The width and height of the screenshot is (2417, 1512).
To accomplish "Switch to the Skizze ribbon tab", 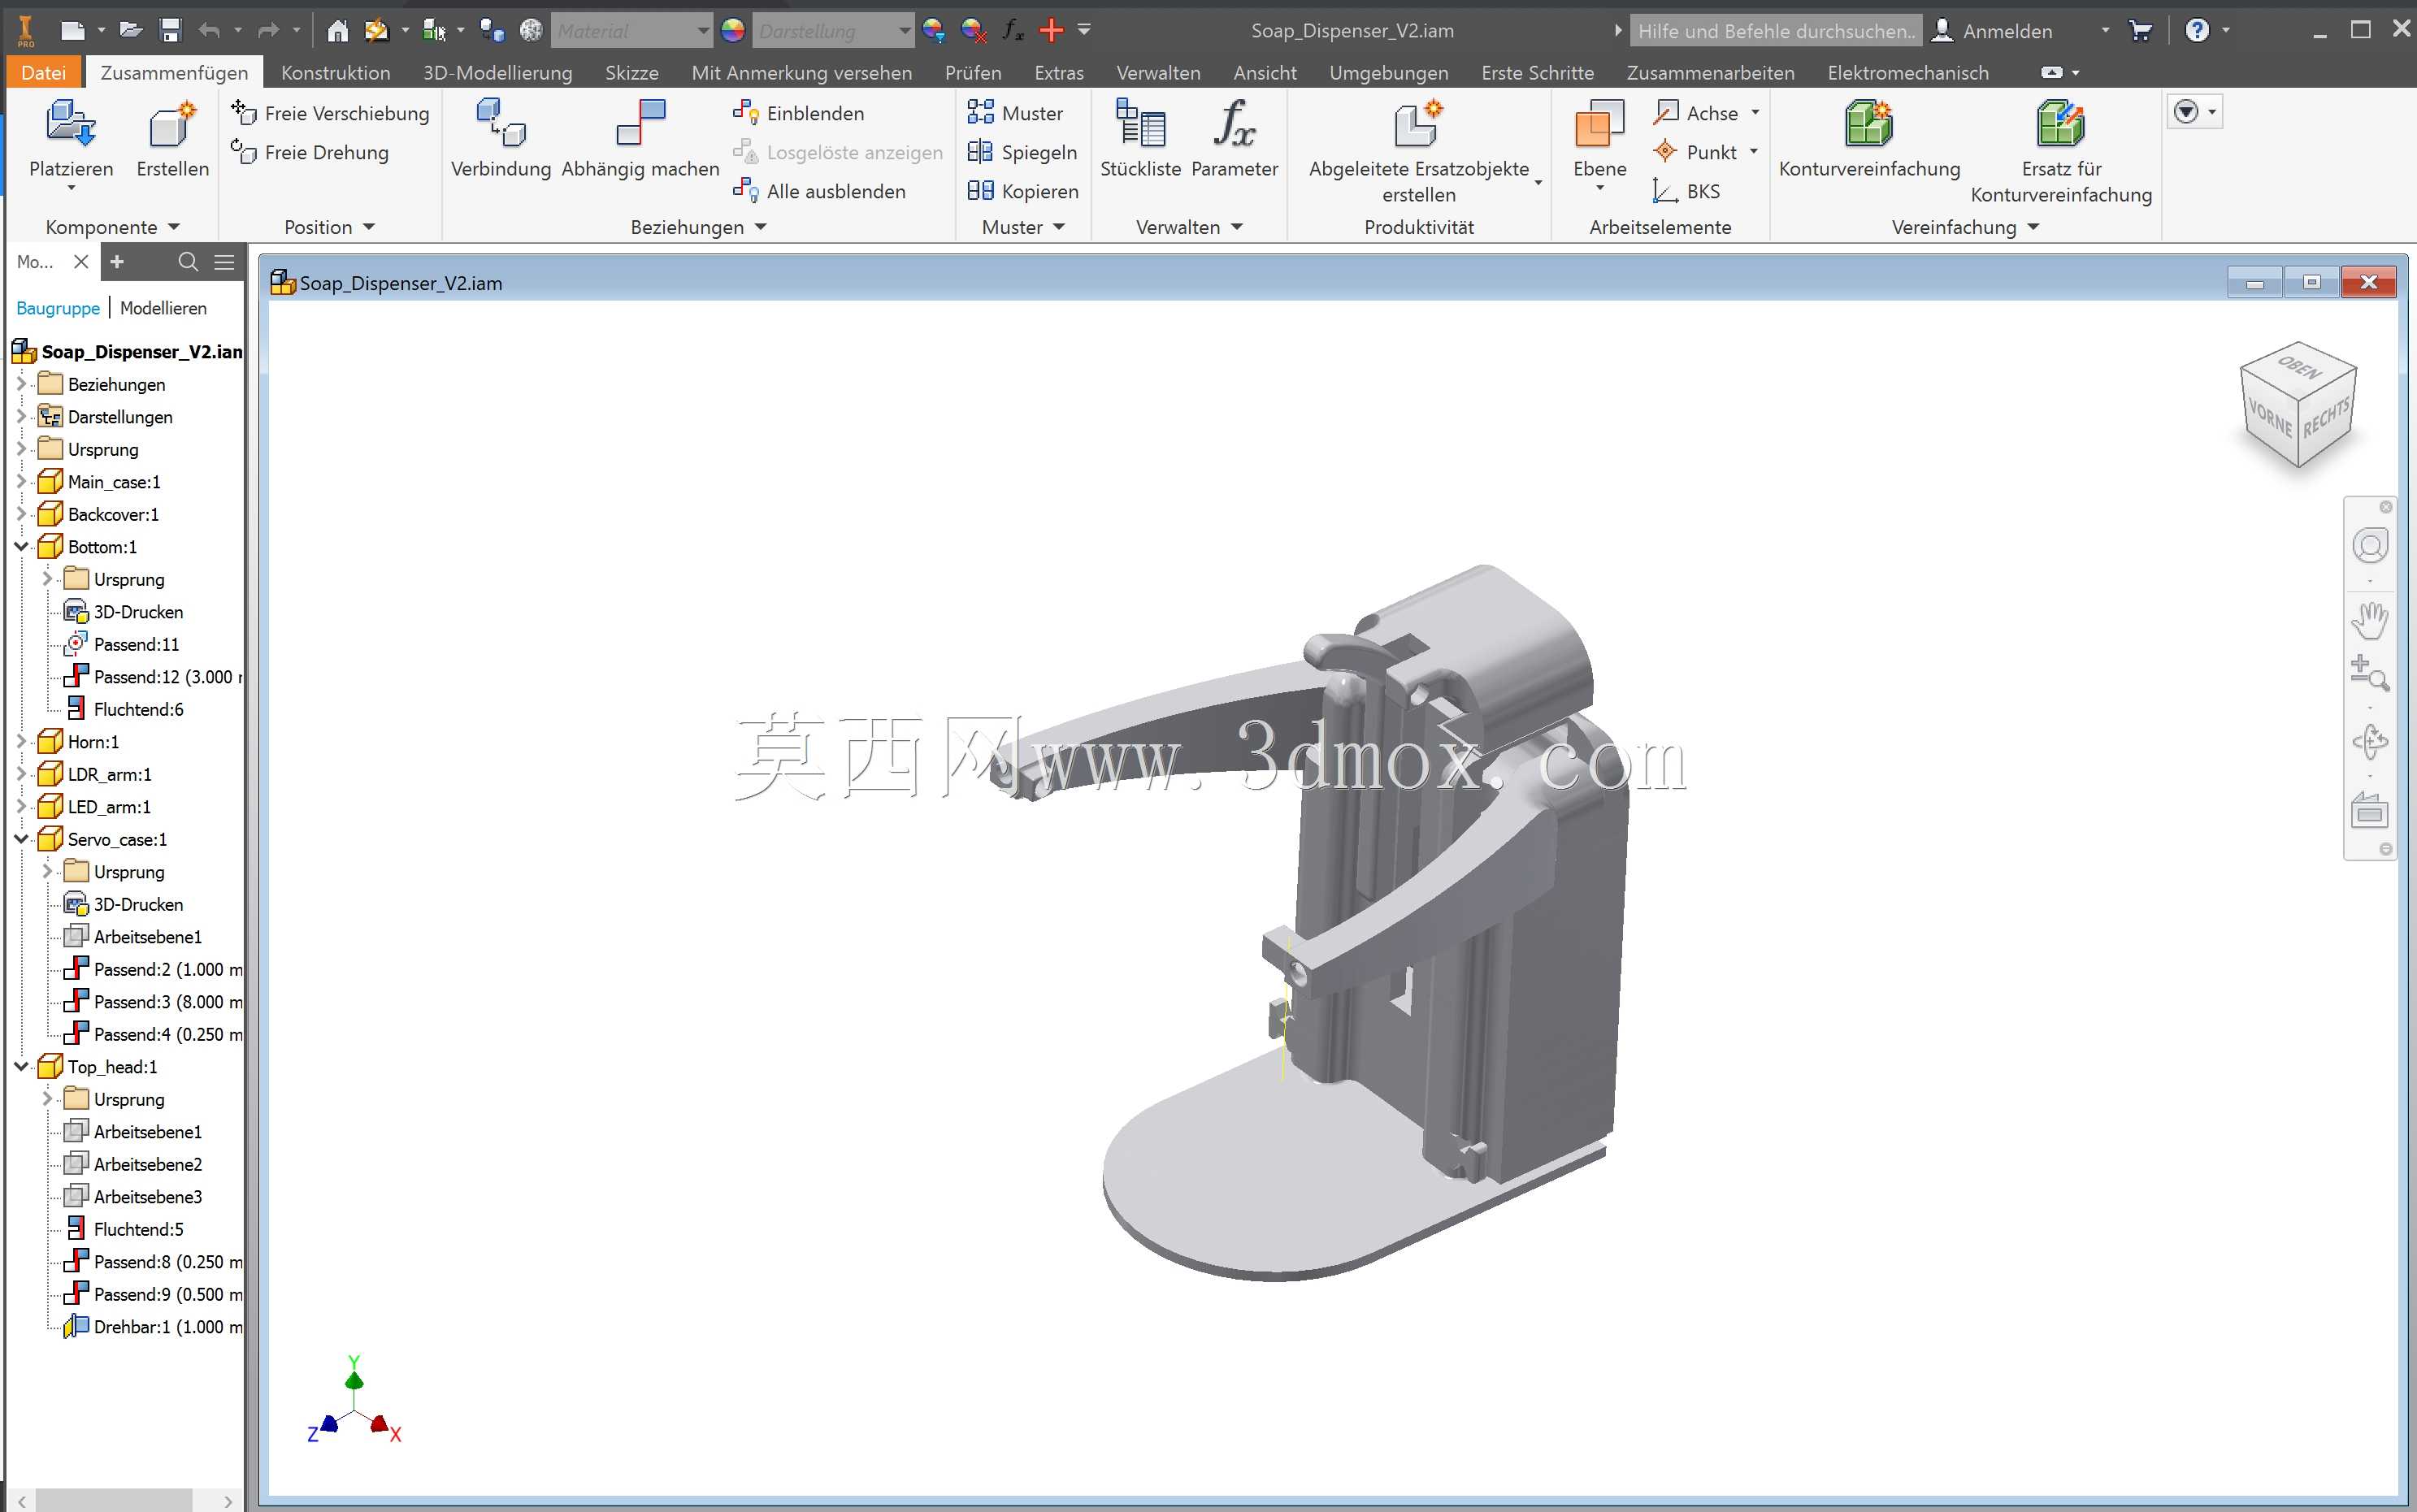I will (x=632, y=73).
